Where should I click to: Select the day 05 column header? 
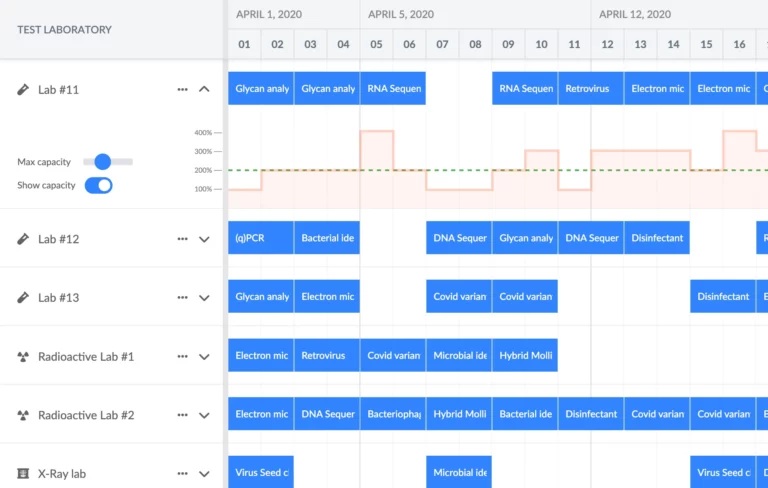(x=376, y=44)
